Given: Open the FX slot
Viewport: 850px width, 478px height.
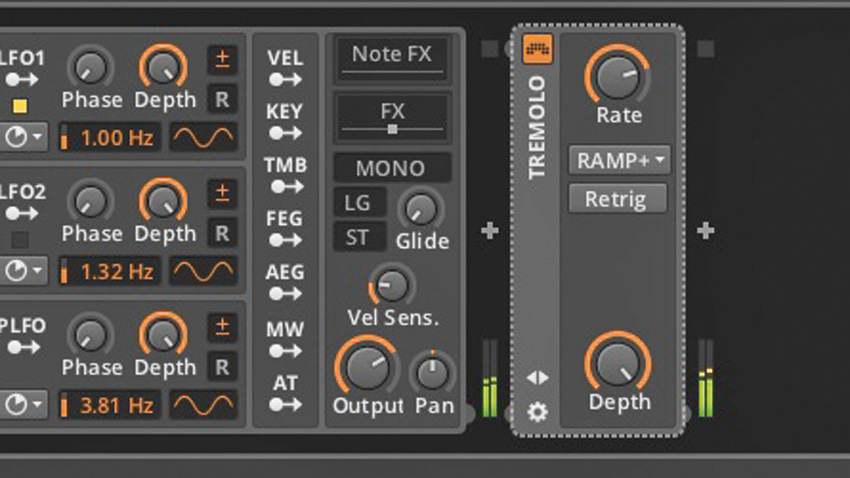Looking at the screenshot, I should pos(392,118).
